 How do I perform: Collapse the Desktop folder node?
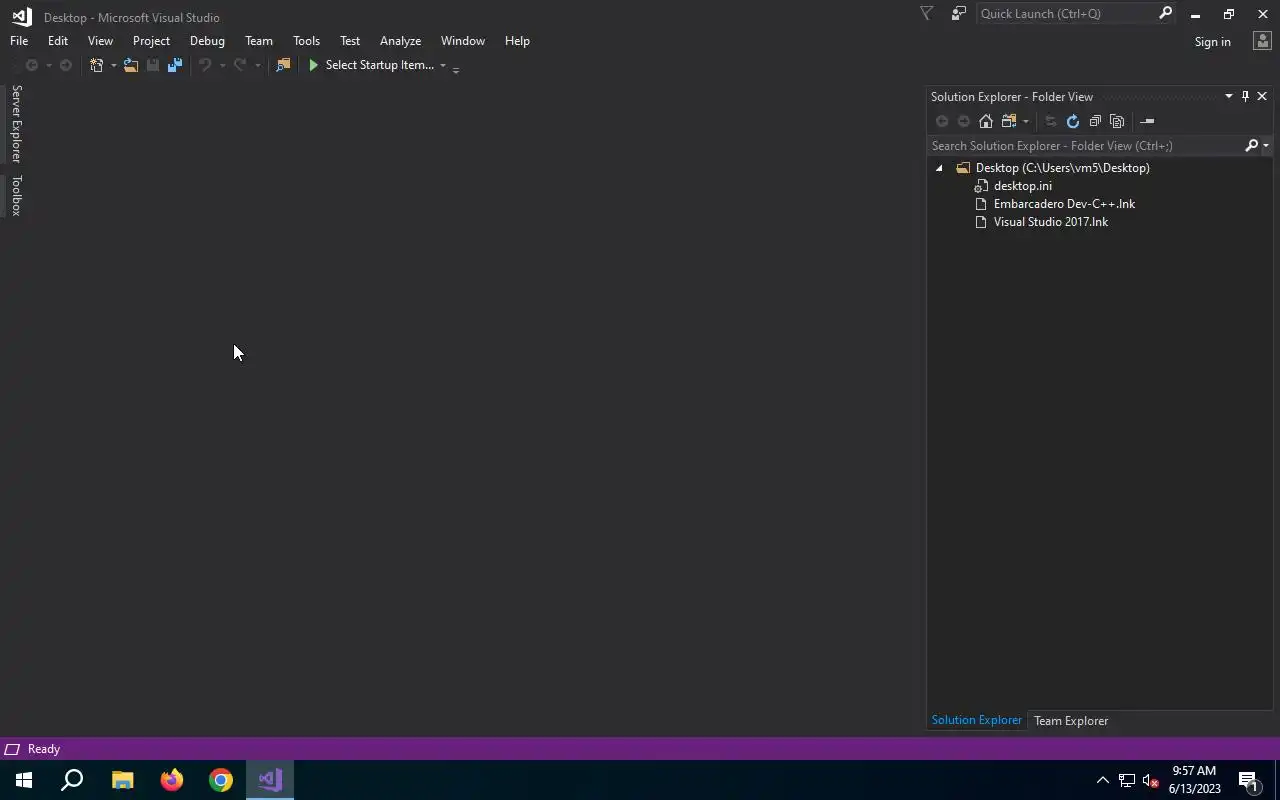click(x=939, y=168)
